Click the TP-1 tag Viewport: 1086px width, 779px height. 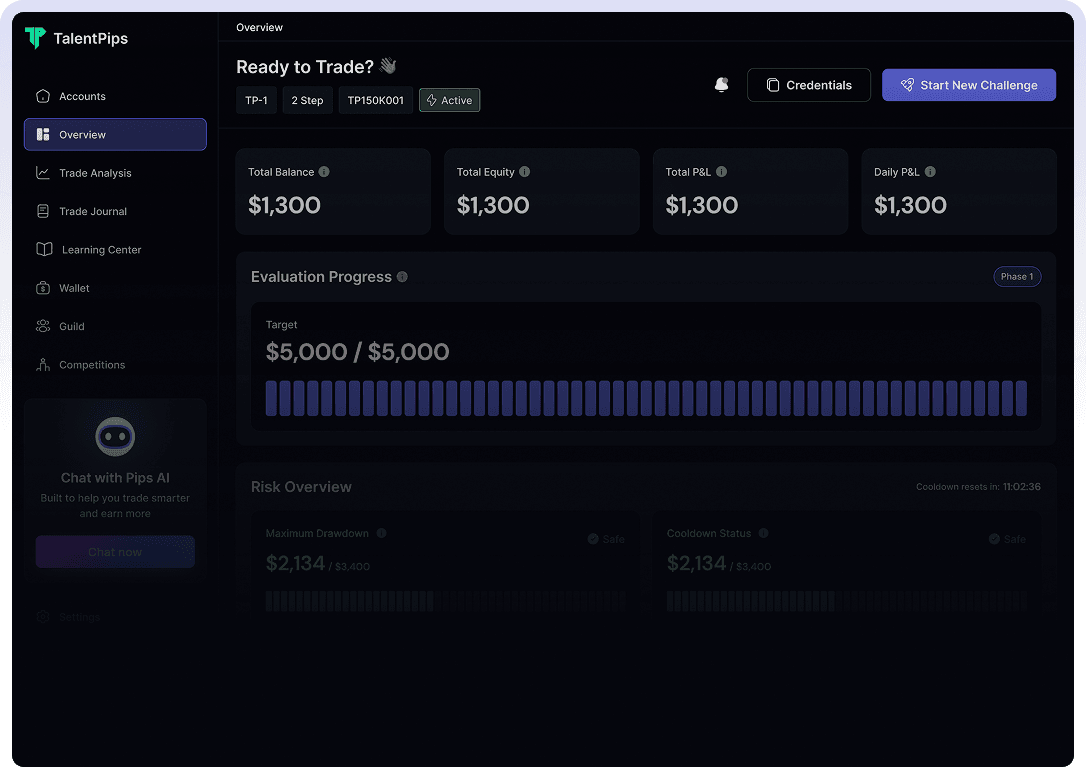[x=256, y=100]
